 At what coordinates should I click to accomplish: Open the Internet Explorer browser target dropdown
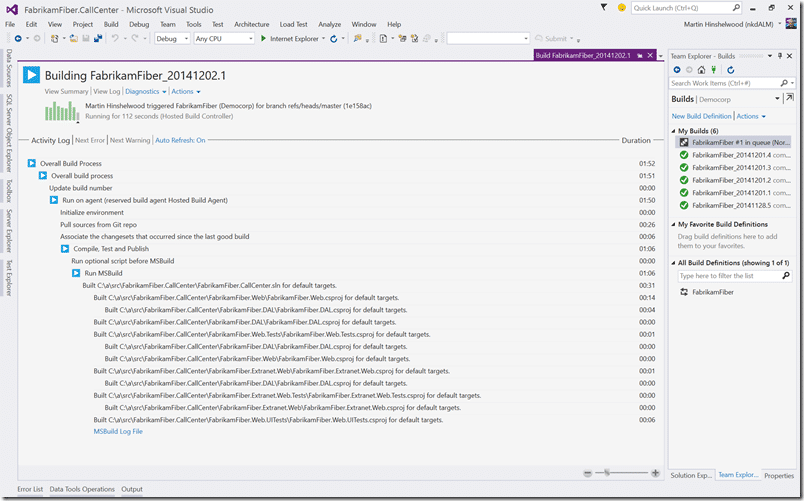coord(324,38)
